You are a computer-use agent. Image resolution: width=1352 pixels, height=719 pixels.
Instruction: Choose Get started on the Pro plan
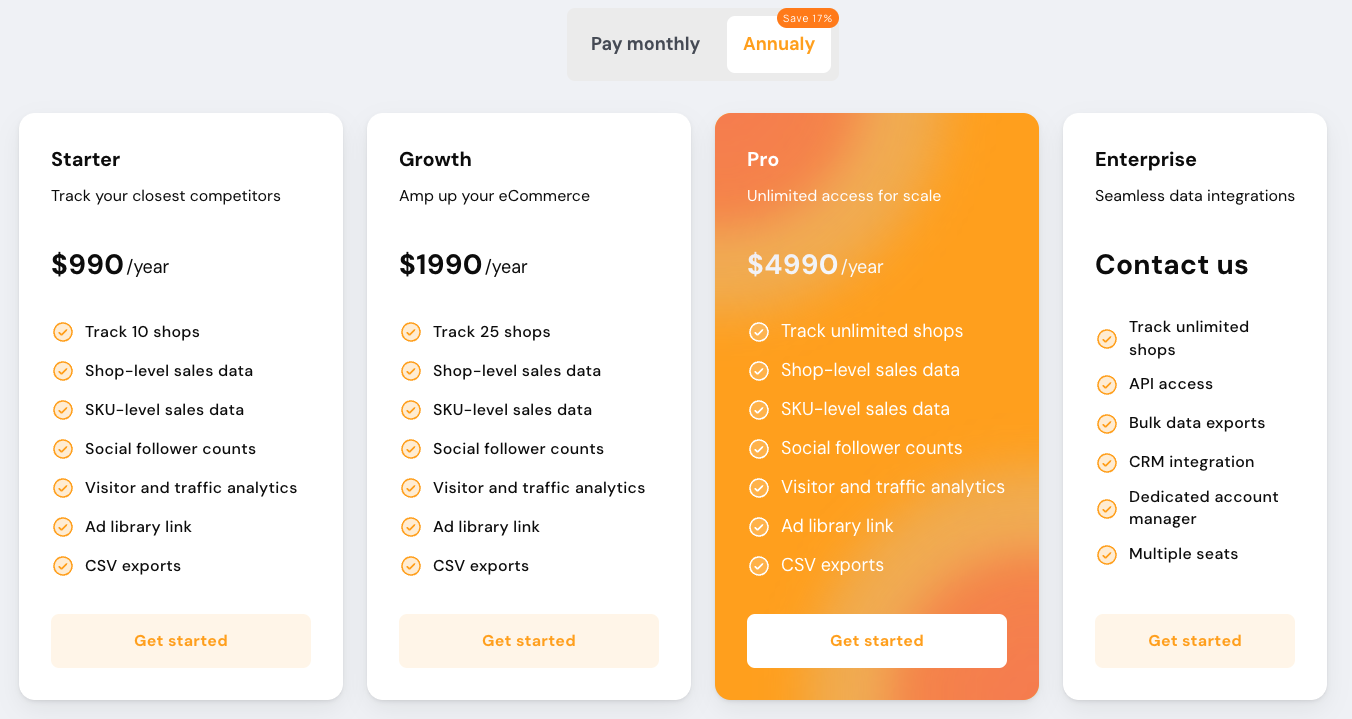877,641
